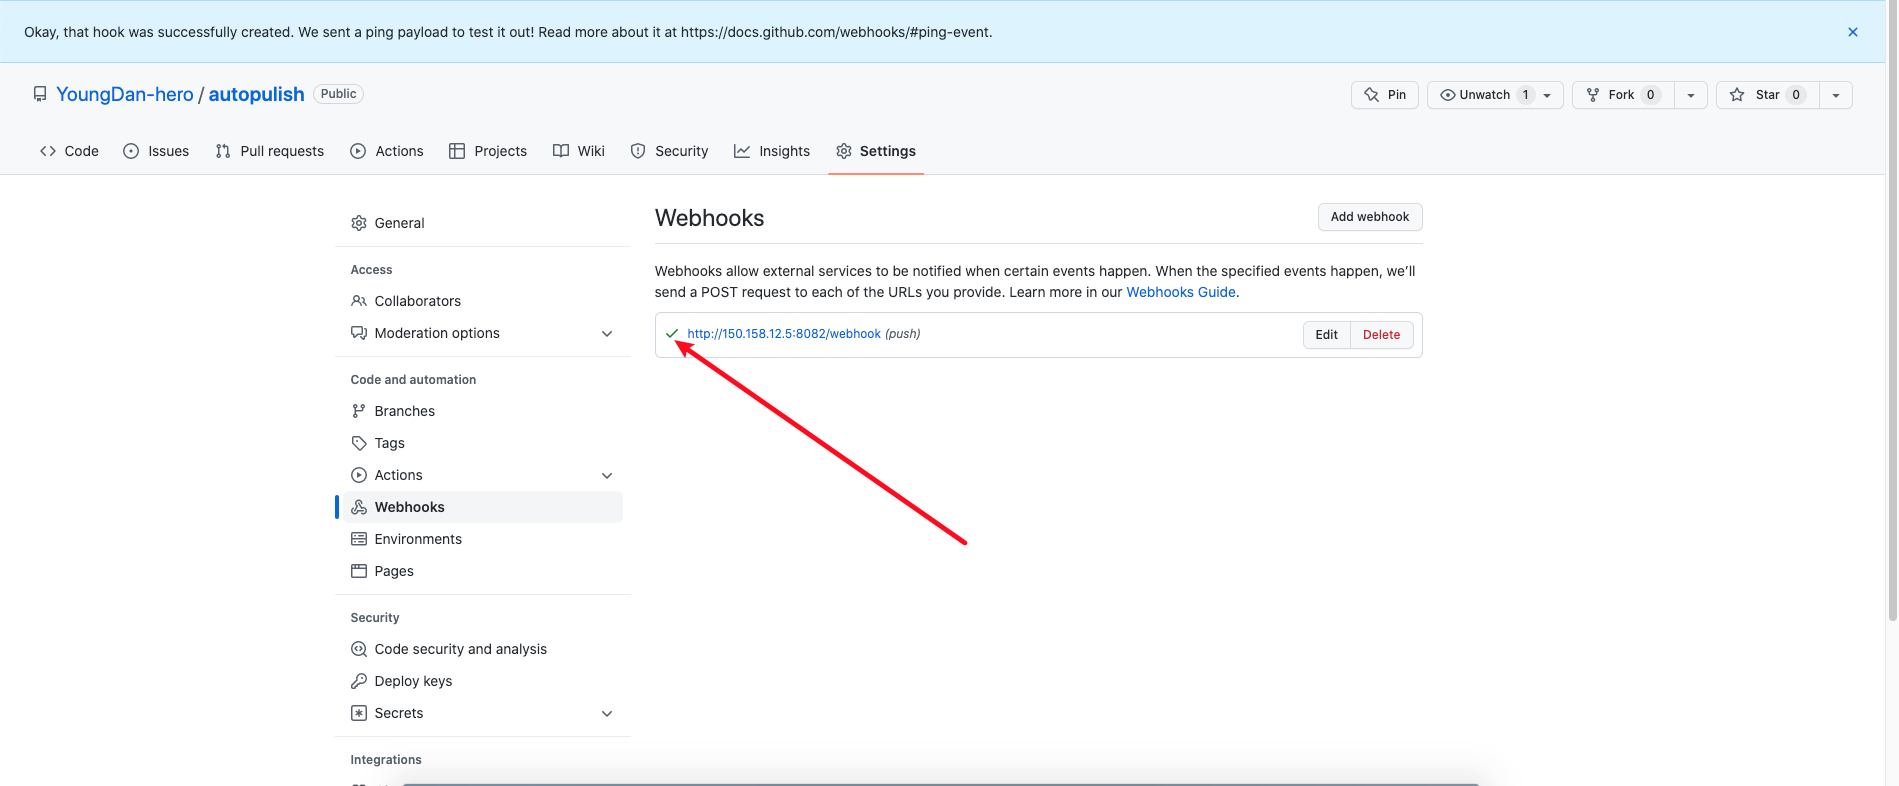Expand the Secrets chevron
The height and width of the screenshot is (786, 1899).
point(607,713)
